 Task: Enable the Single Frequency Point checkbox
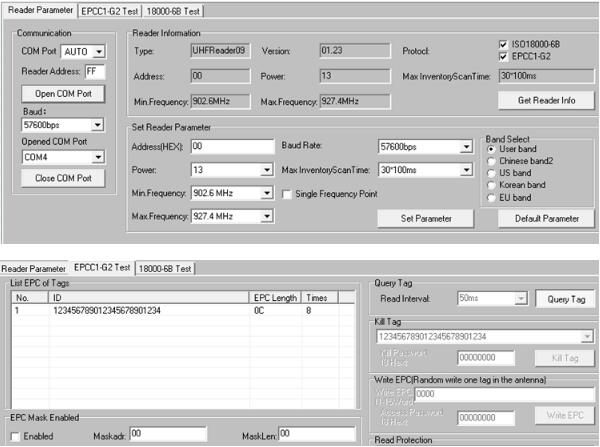click(x=288, y=194)
